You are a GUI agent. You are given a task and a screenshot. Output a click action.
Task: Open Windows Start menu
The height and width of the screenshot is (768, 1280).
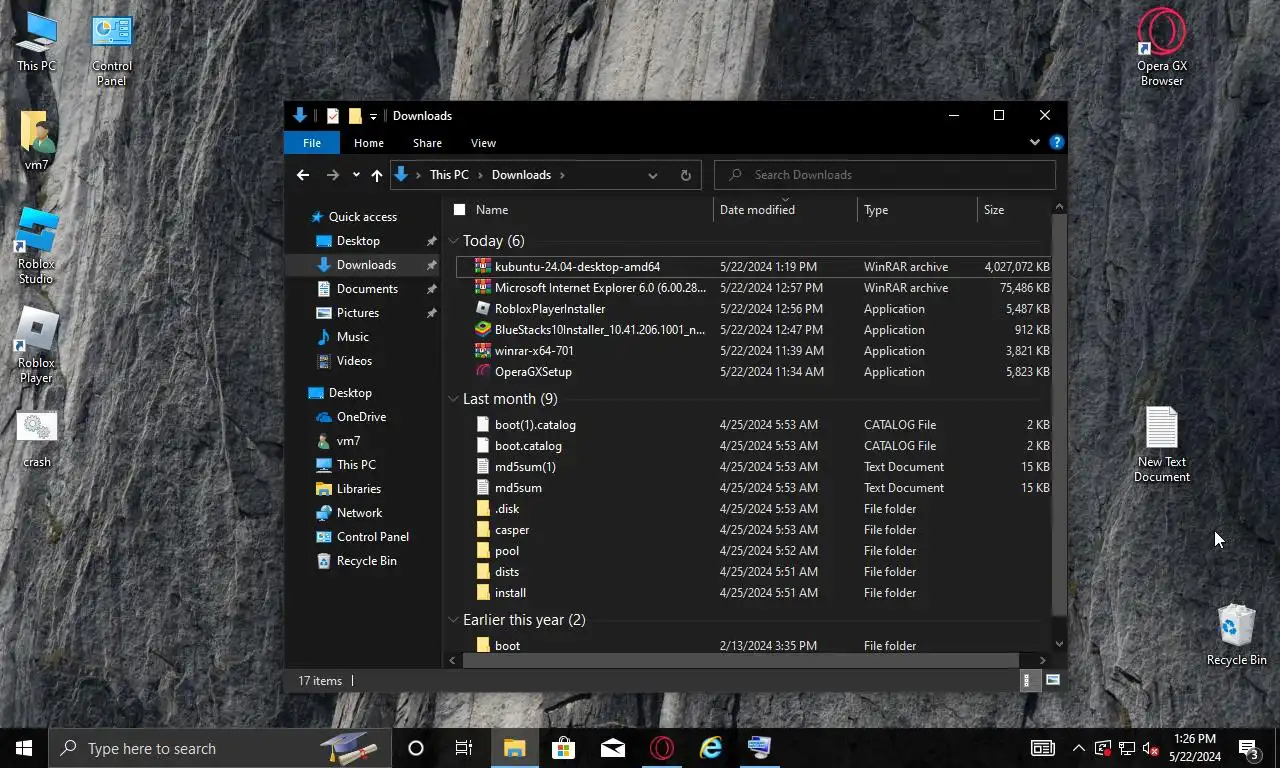click(24, 748)
